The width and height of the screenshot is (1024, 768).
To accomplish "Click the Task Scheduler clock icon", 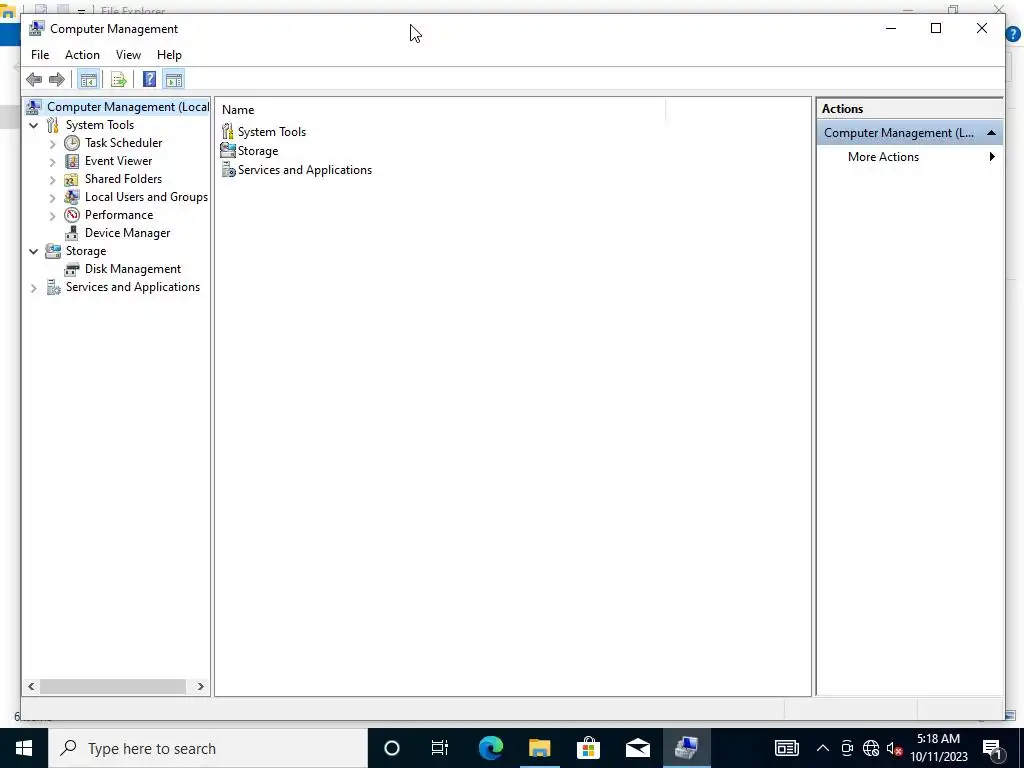I will point(72,143).
